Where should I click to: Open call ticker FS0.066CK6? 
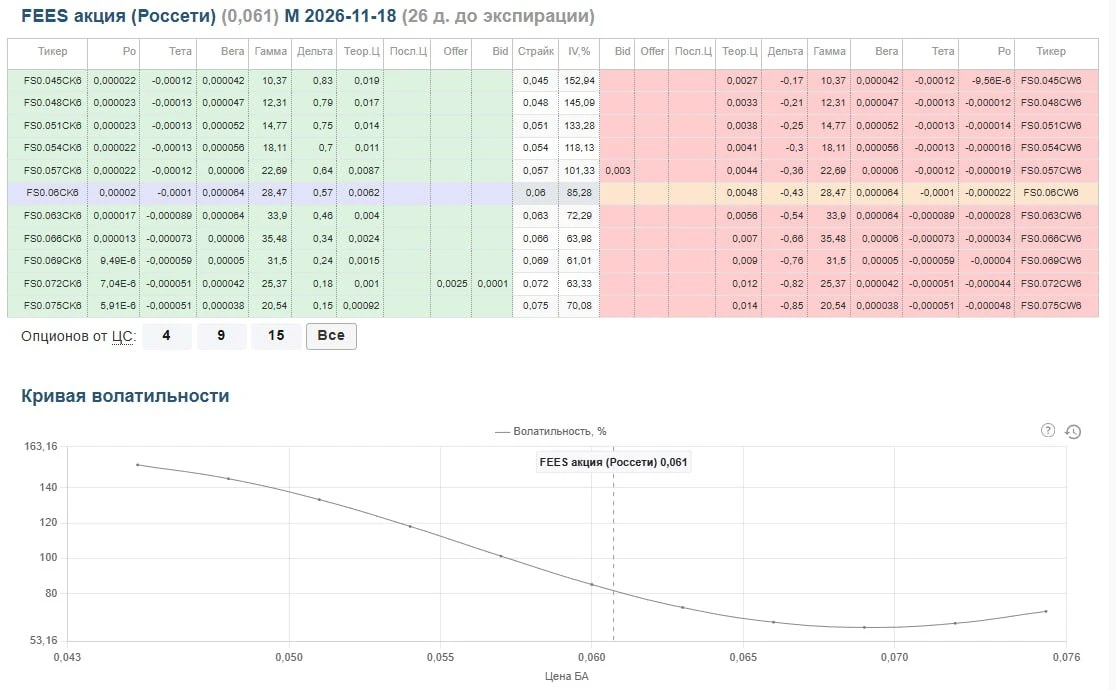(53, 238)
